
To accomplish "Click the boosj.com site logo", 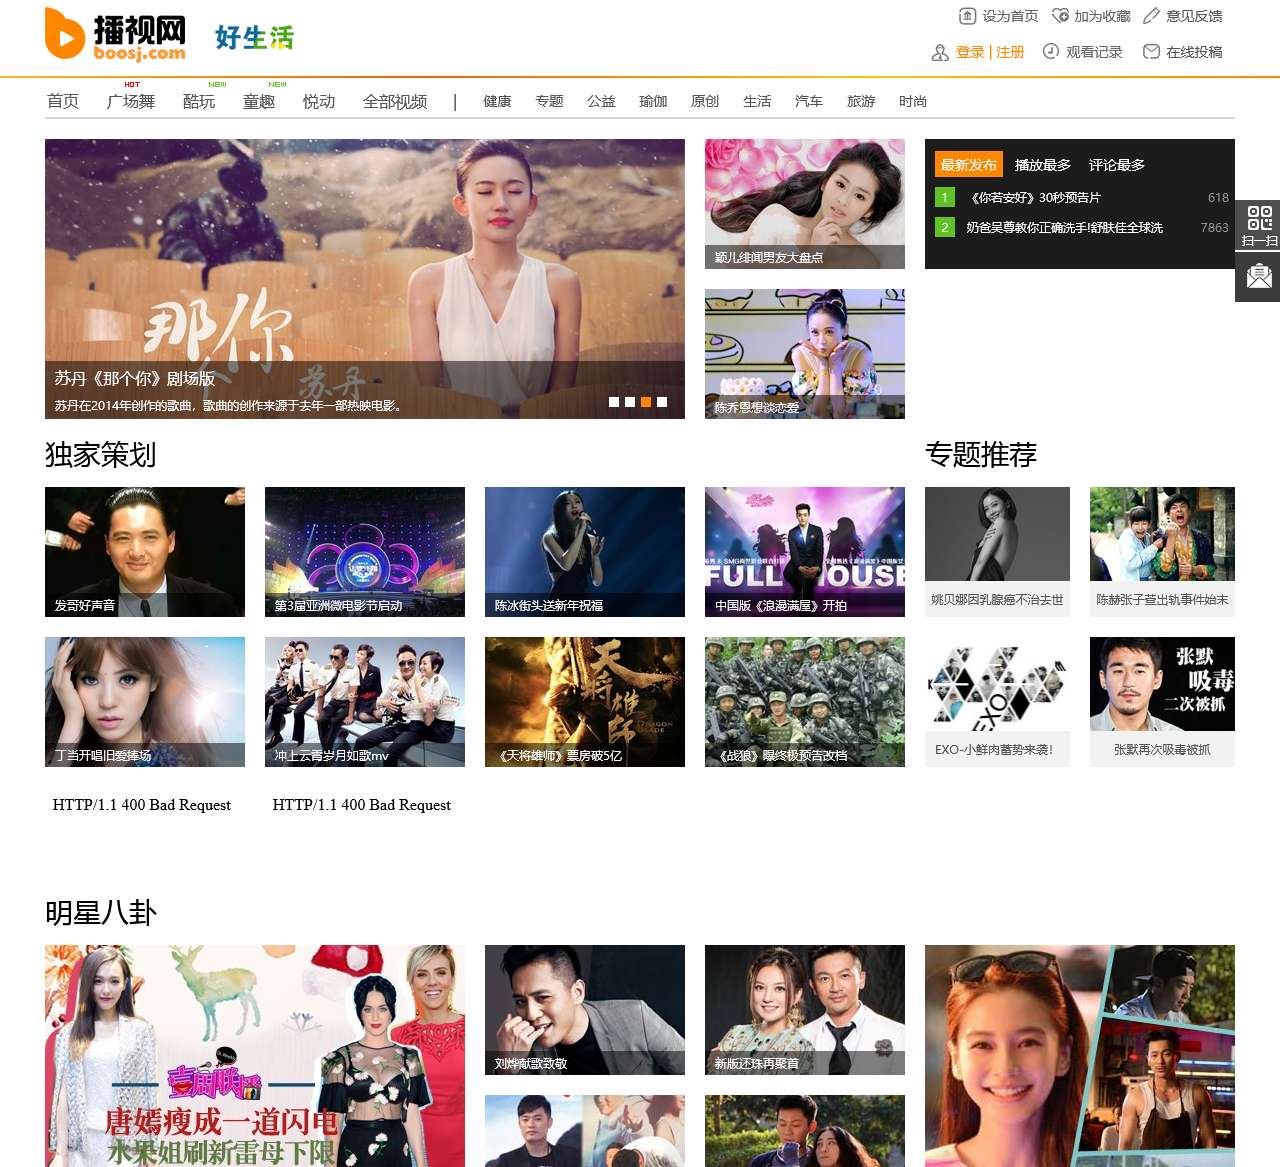I will (115, 36).
